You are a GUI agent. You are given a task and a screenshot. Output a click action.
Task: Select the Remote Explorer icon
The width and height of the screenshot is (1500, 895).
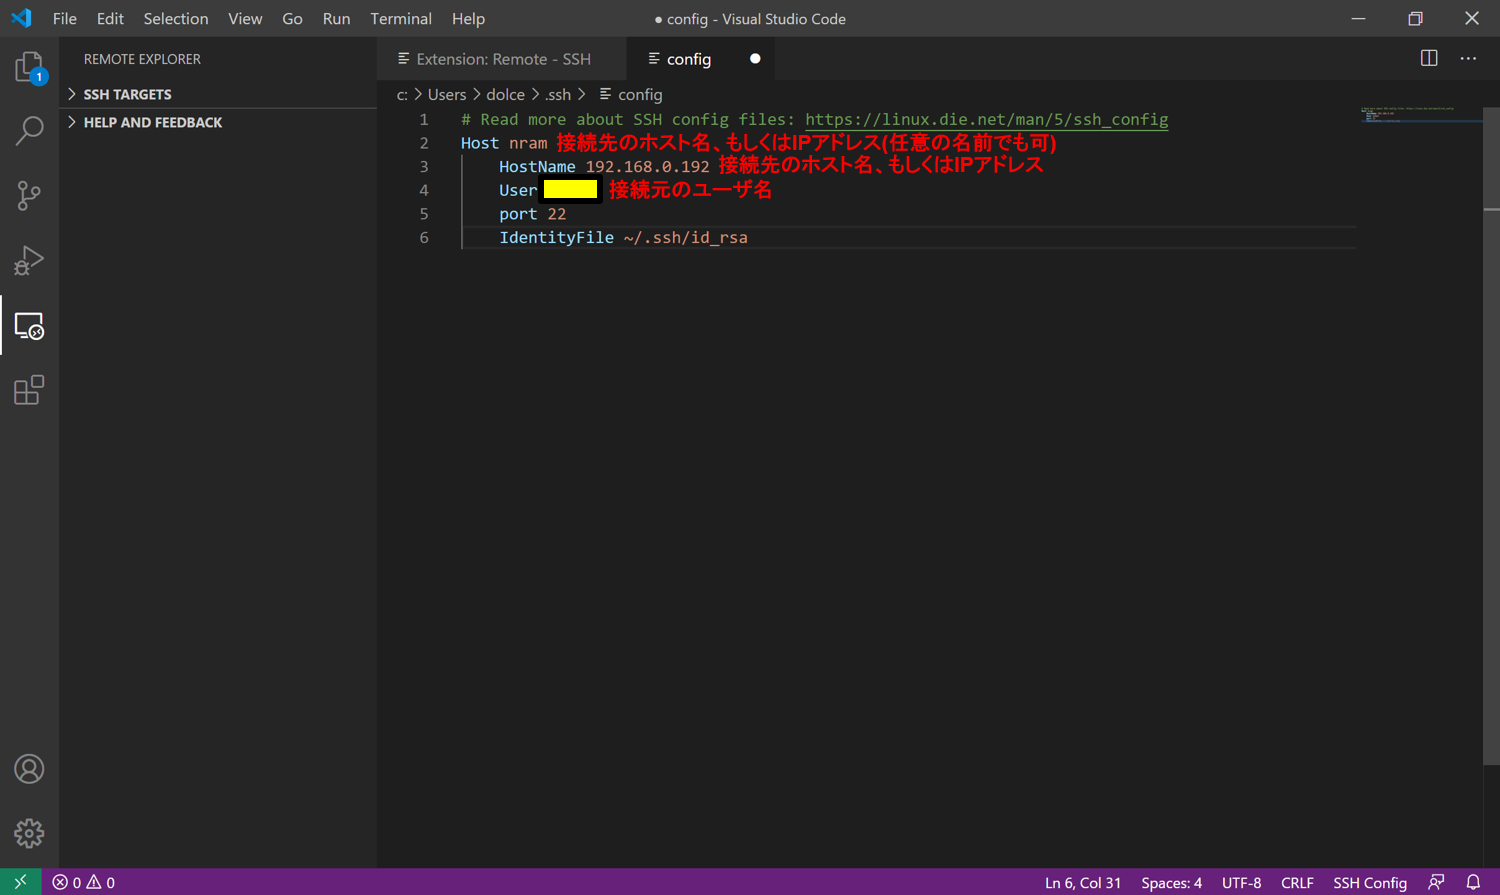tap(29, 325)
